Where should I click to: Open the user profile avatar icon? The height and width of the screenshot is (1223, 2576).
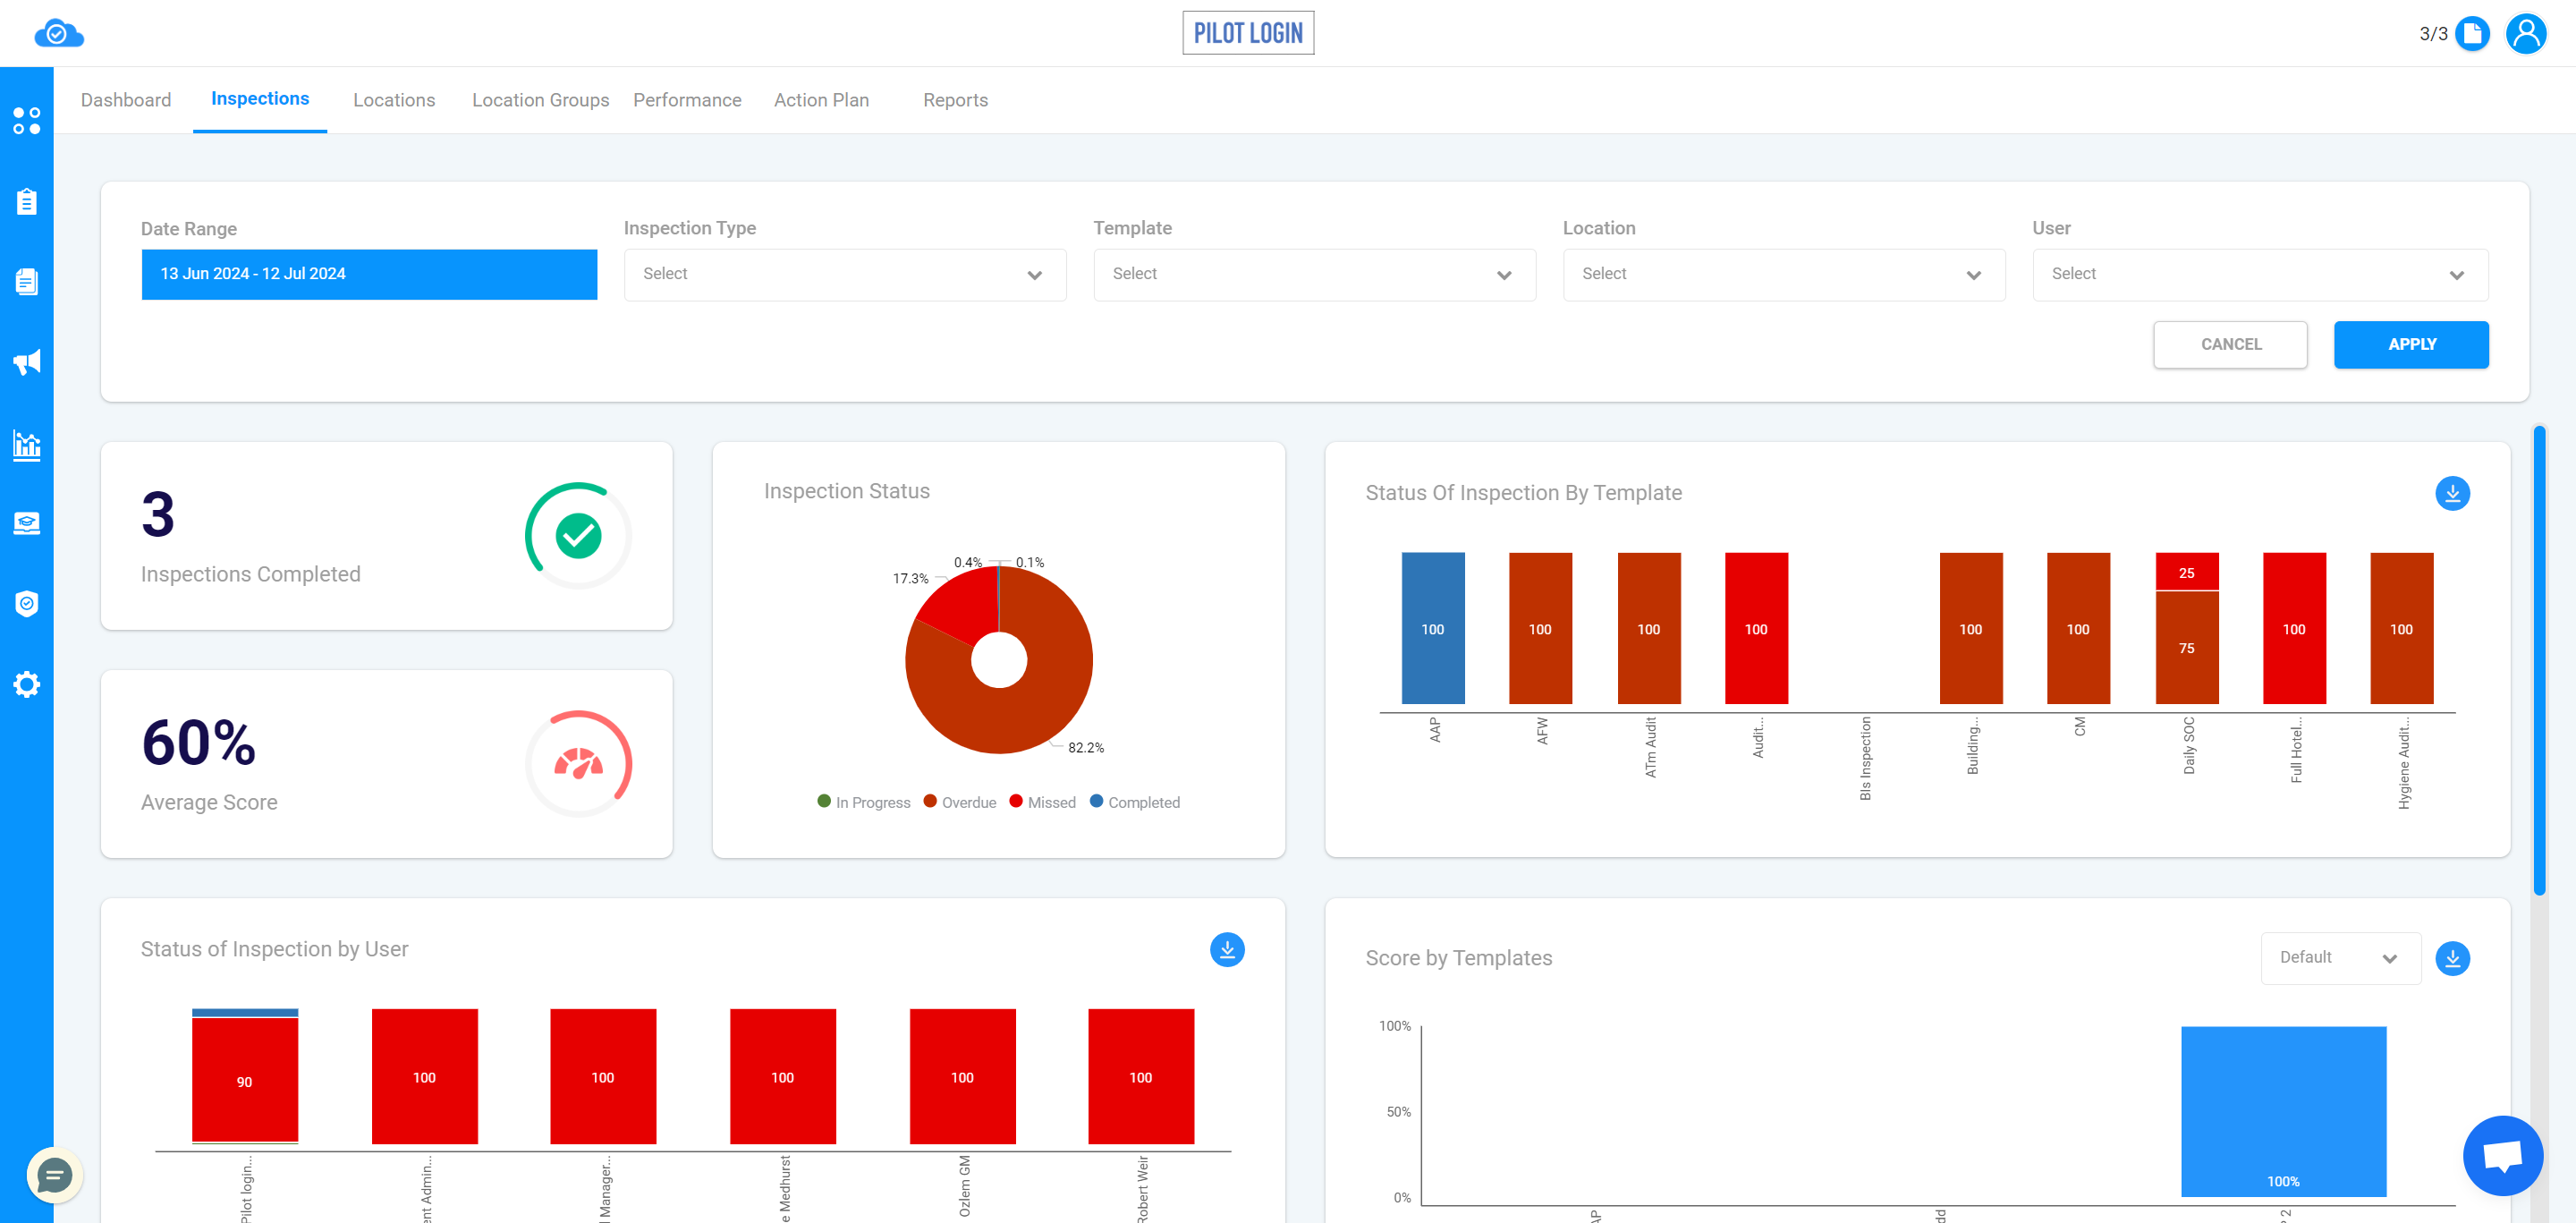[2526, 34]
